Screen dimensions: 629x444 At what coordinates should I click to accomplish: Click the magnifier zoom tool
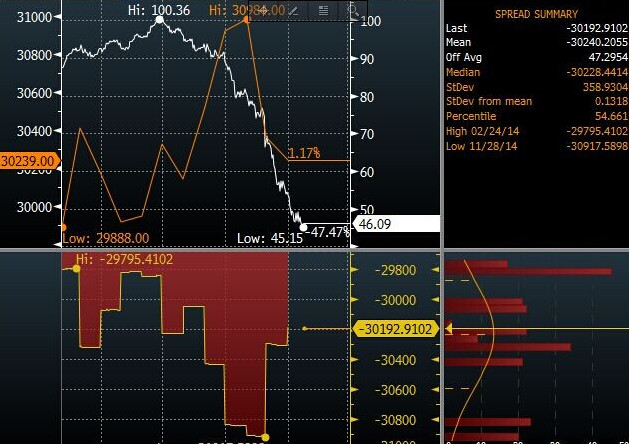coord(351,10)
